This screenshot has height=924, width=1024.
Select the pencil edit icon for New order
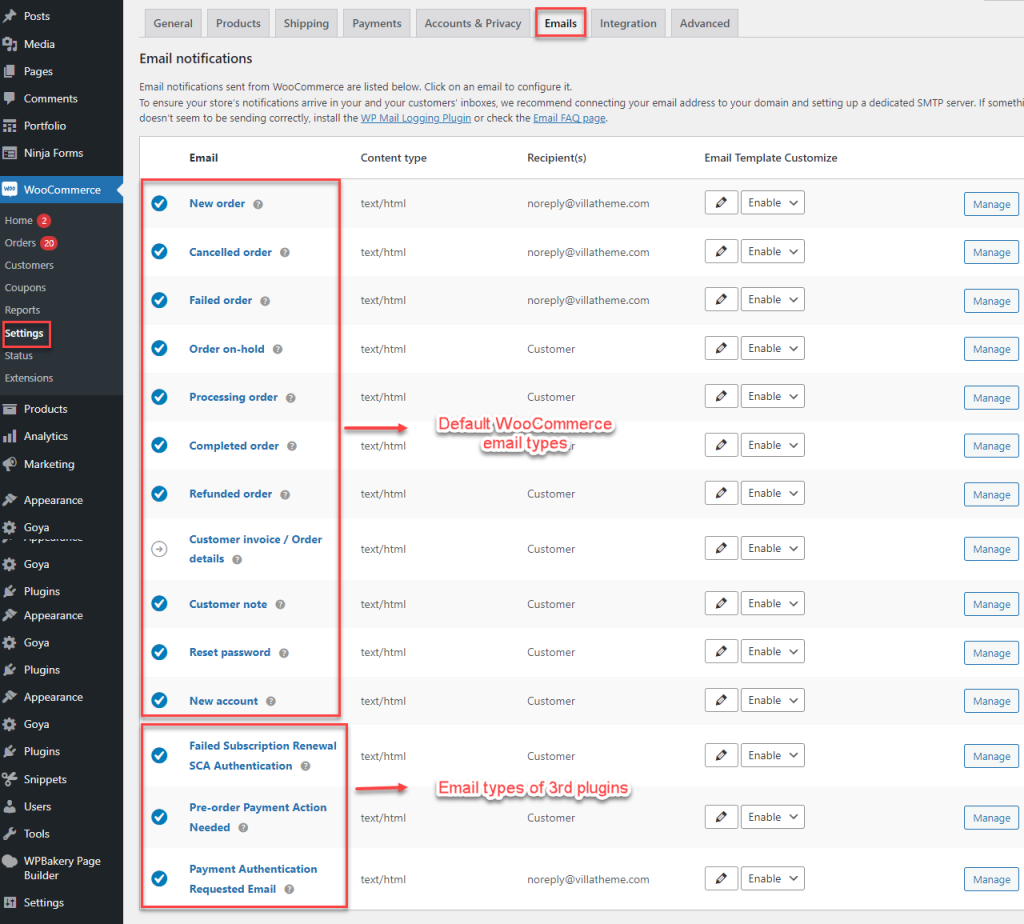coord(721,202)
